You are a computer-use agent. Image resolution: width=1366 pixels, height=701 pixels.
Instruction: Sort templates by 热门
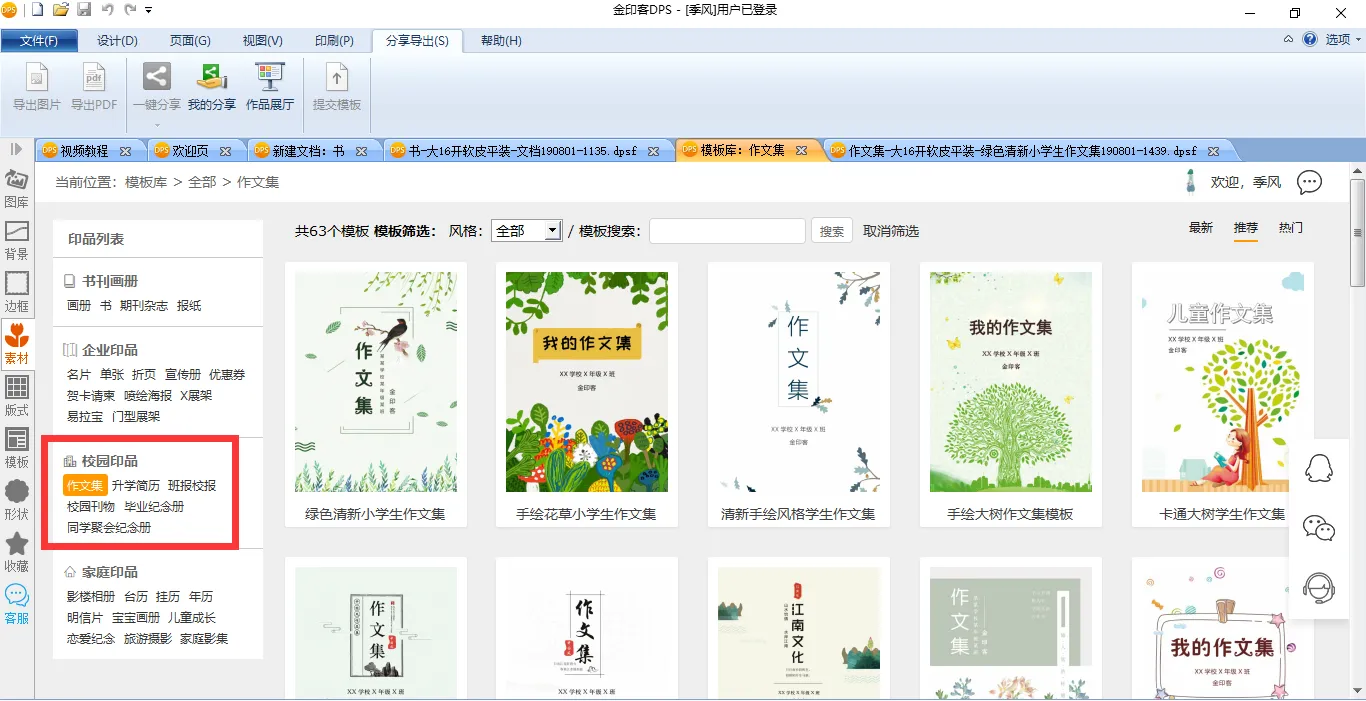pyautogui.click(x=1291, y=228)
